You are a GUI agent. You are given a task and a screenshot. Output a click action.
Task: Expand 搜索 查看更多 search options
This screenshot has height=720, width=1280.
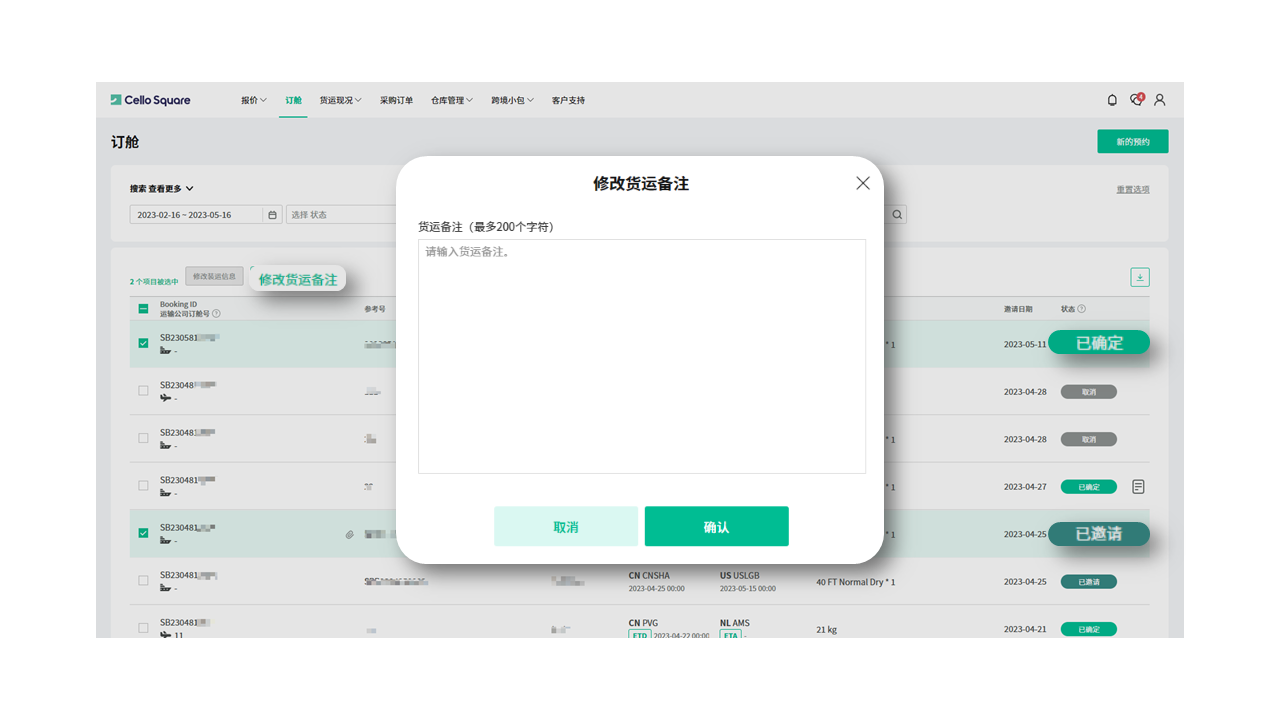point(161,188)
